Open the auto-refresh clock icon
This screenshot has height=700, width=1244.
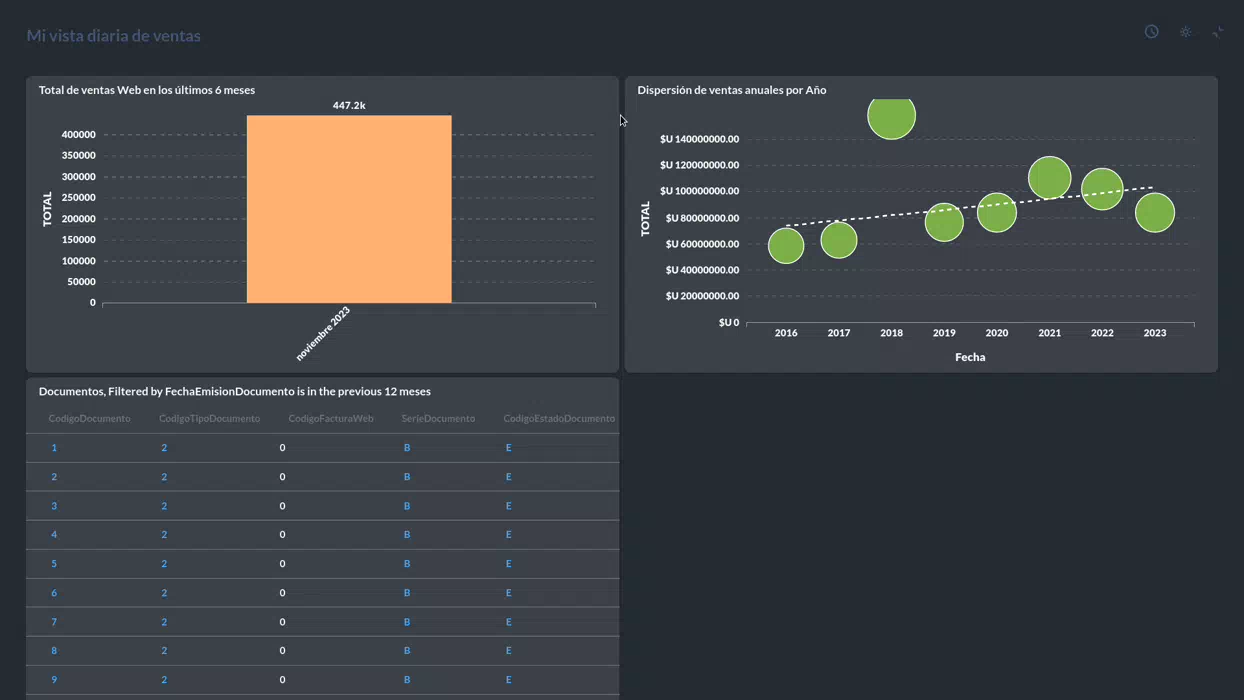(x=1152, y=32)
